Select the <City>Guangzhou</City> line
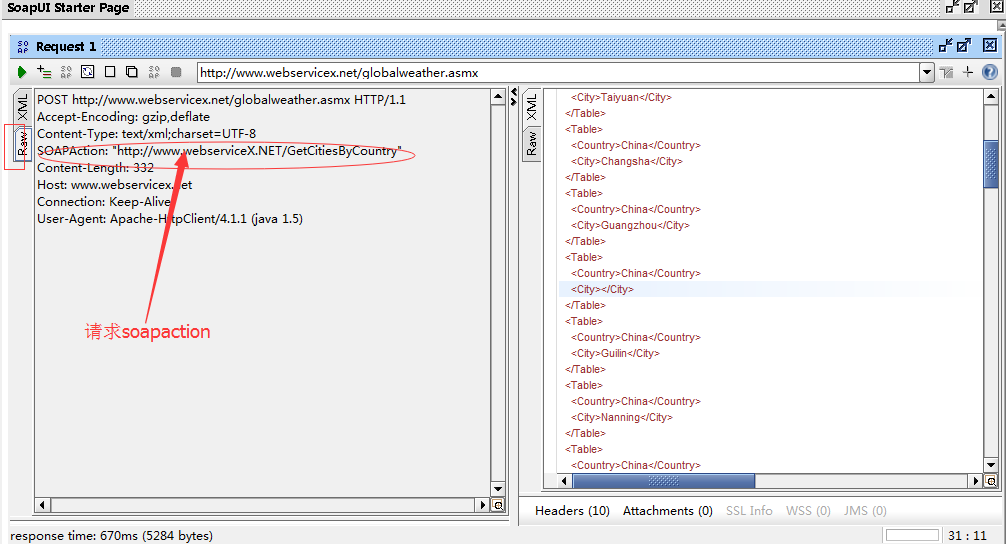This screenshot has height=544, width=1006. [x=630, y=225]
